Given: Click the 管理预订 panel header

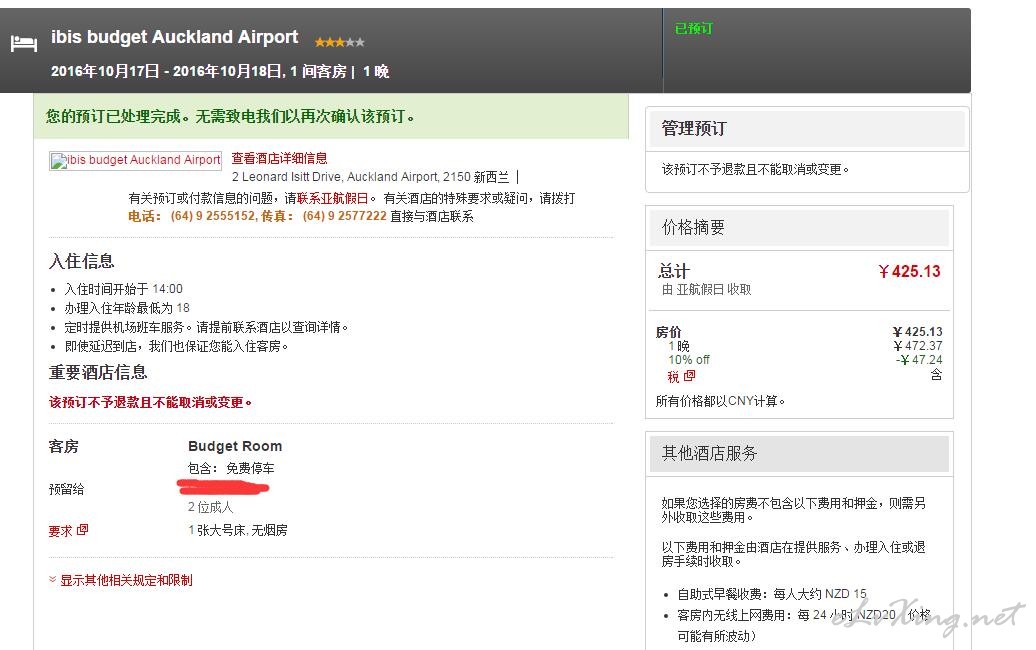Looking at the screenshot, I should click(807, 129).
